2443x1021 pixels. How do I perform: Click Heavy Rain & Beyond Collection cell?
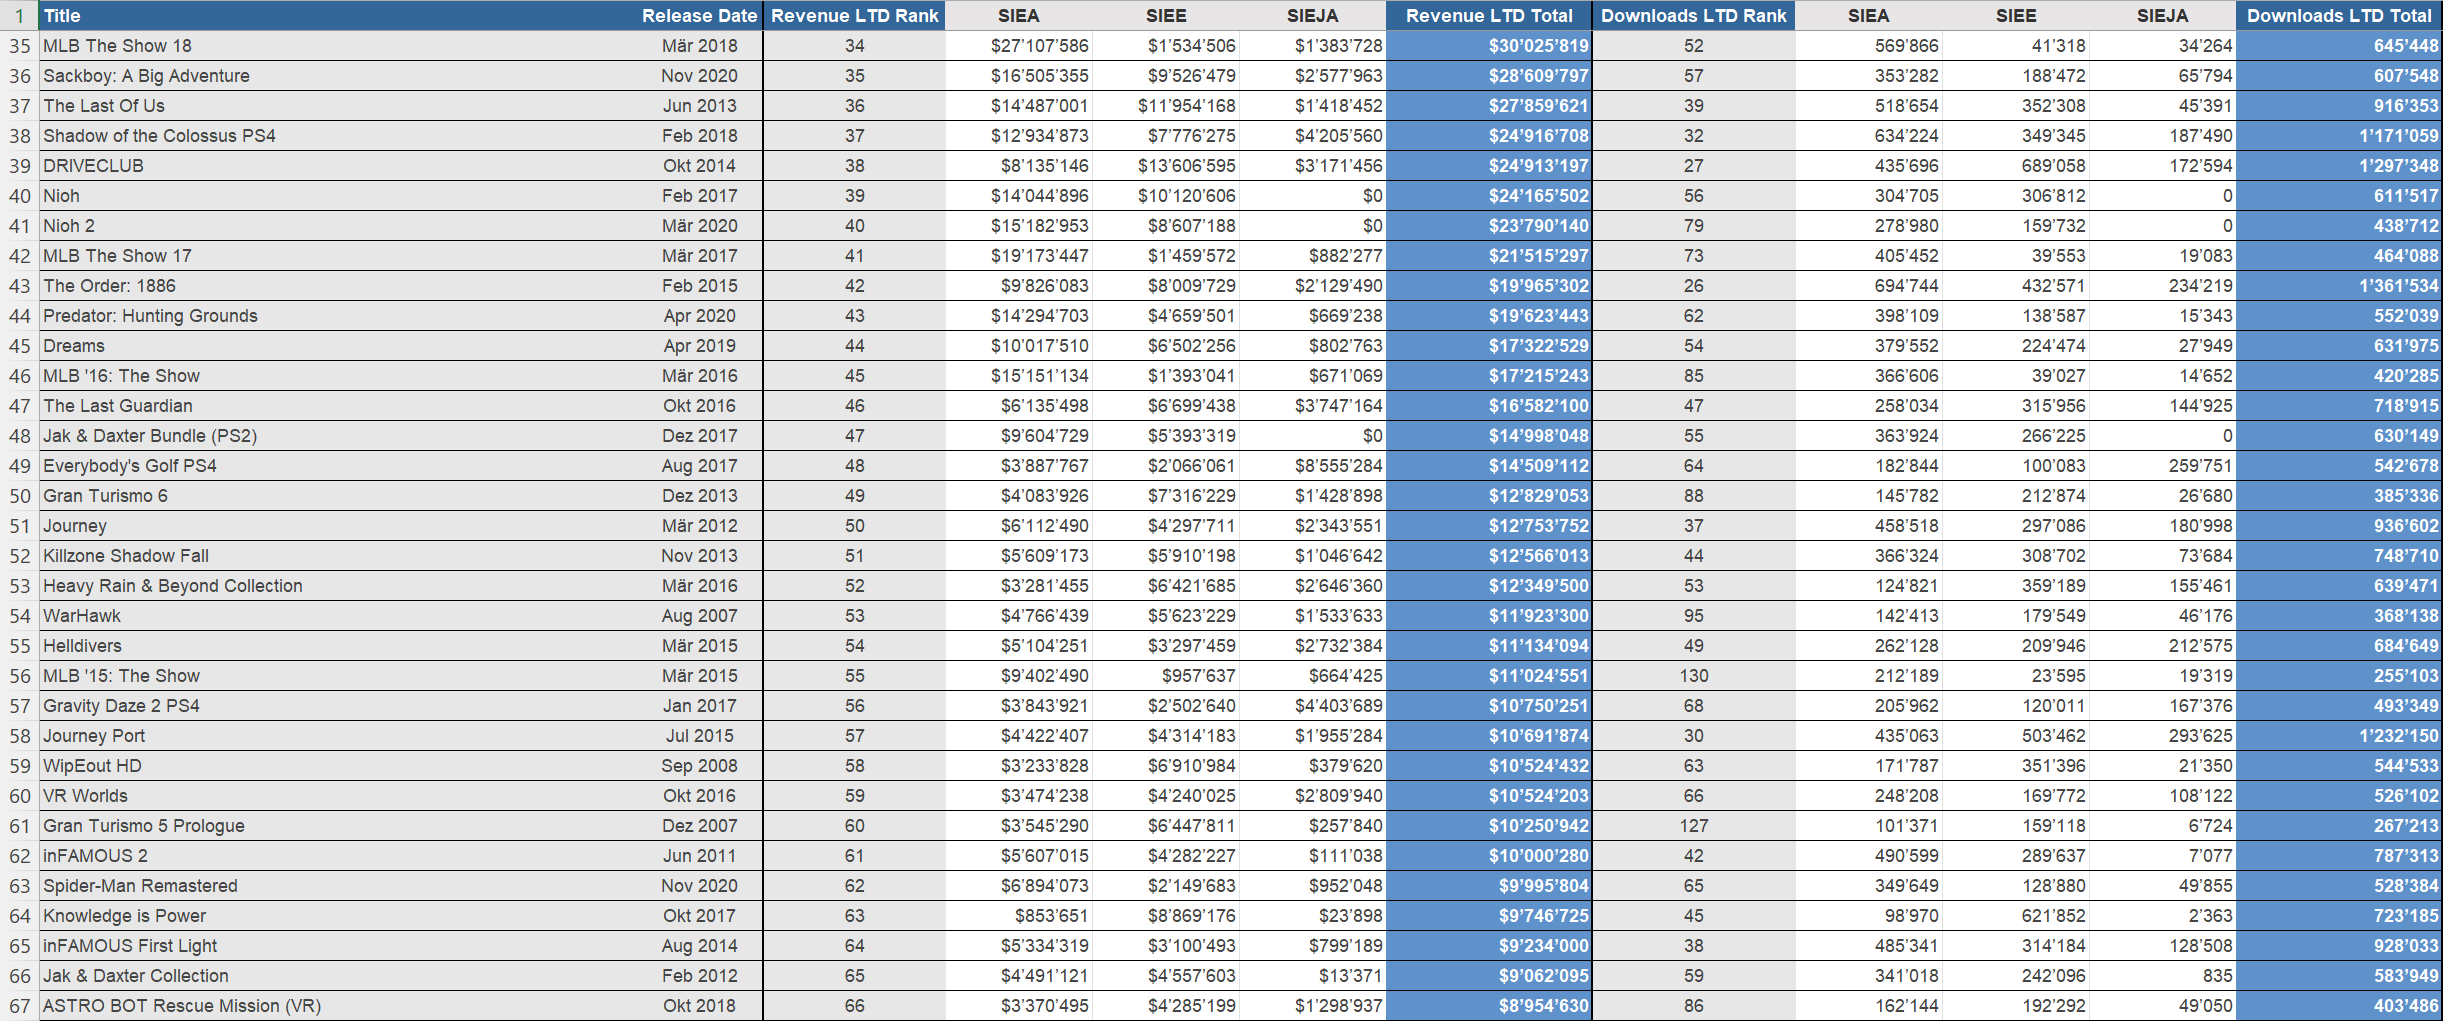coord(338,586)
